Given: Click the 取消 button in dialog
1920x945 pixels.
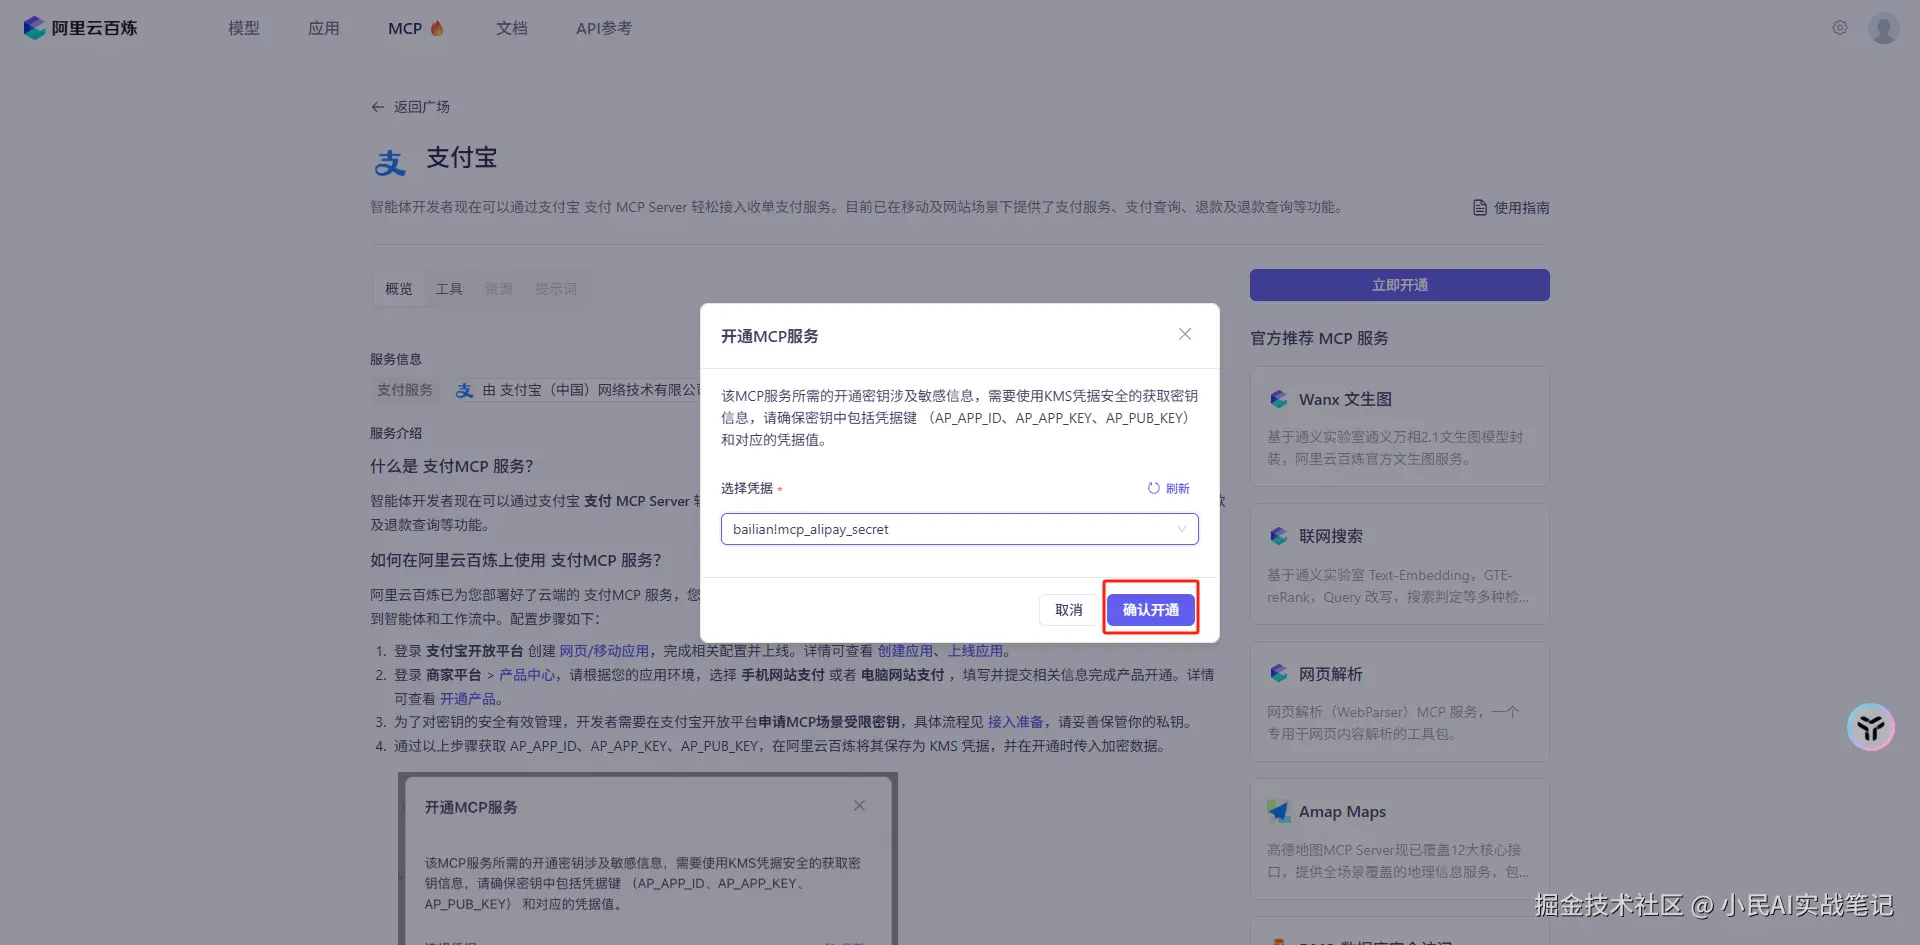Looking at the screenshot, I should click(1069, 609).
